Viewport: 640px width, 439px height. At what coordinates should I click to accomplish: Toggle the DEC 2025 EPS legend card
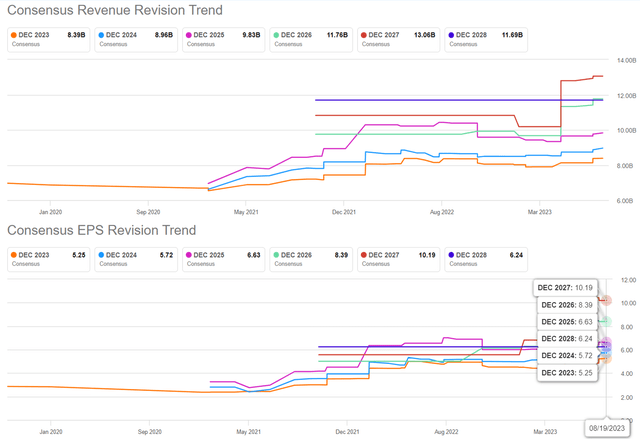click(x=224, y=259)
